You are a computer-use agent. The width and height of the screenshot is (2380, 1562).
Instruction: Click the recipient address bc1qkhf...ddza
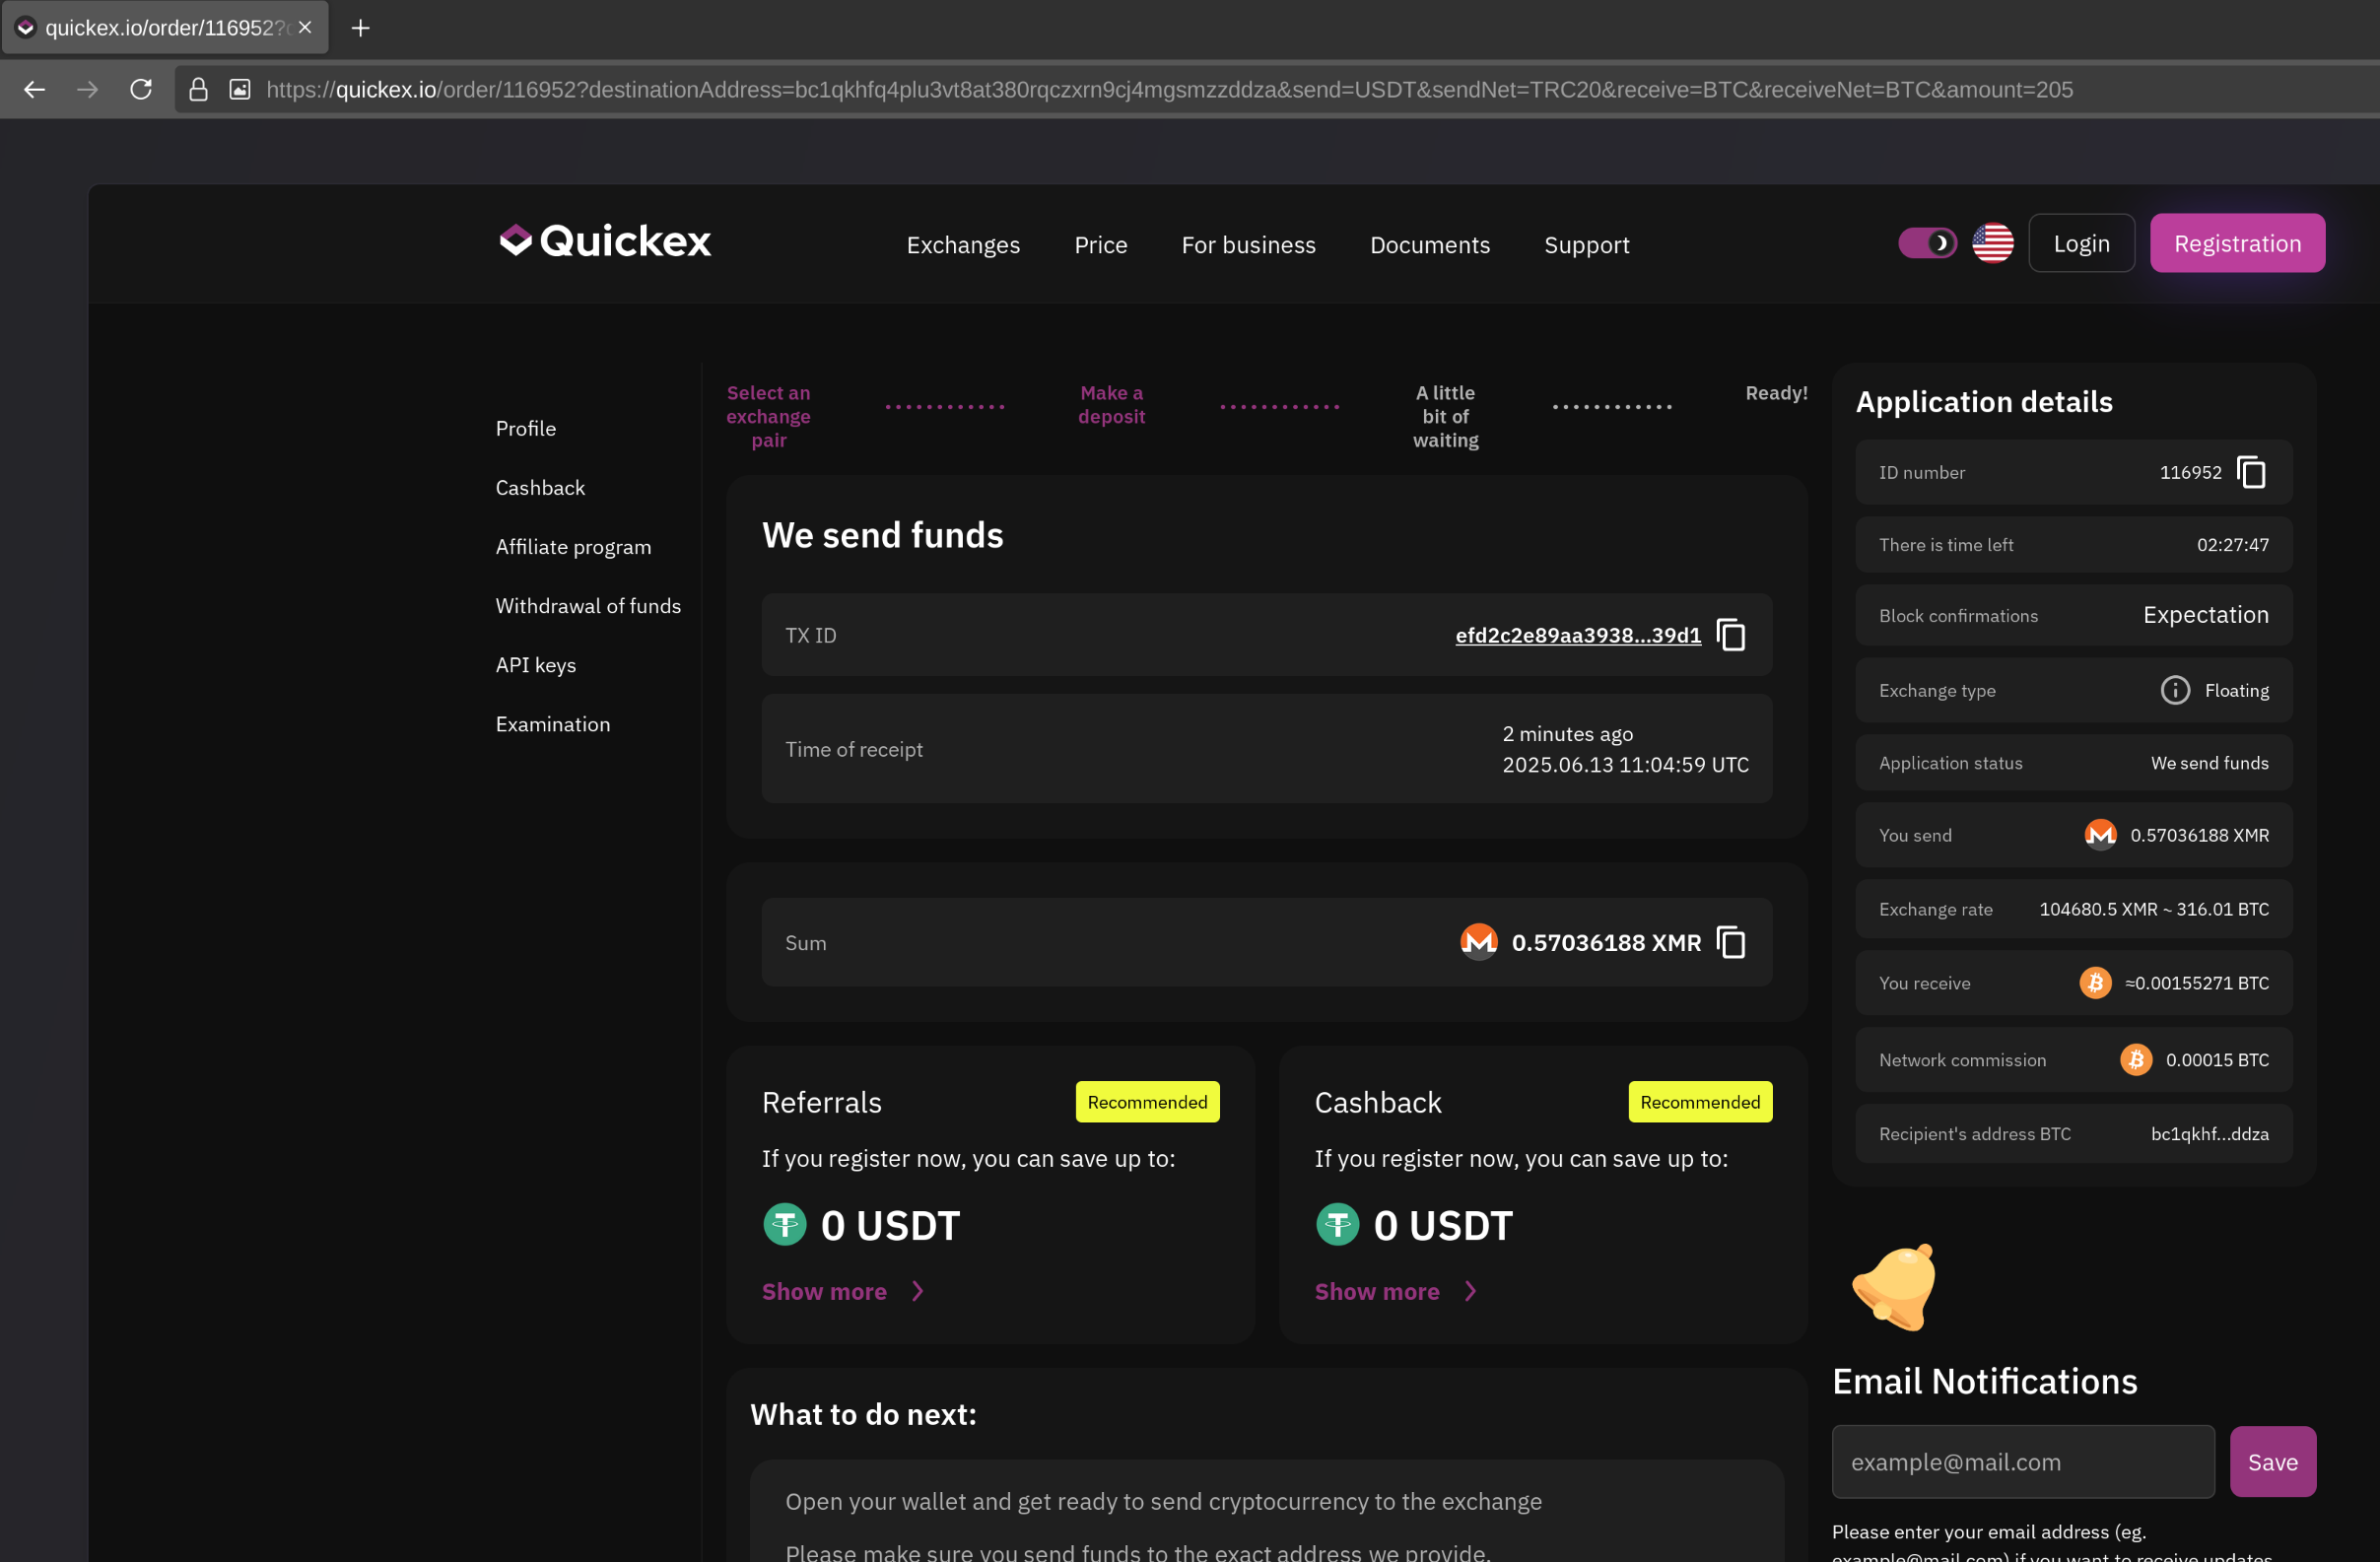click(x=2209, y=1134)
